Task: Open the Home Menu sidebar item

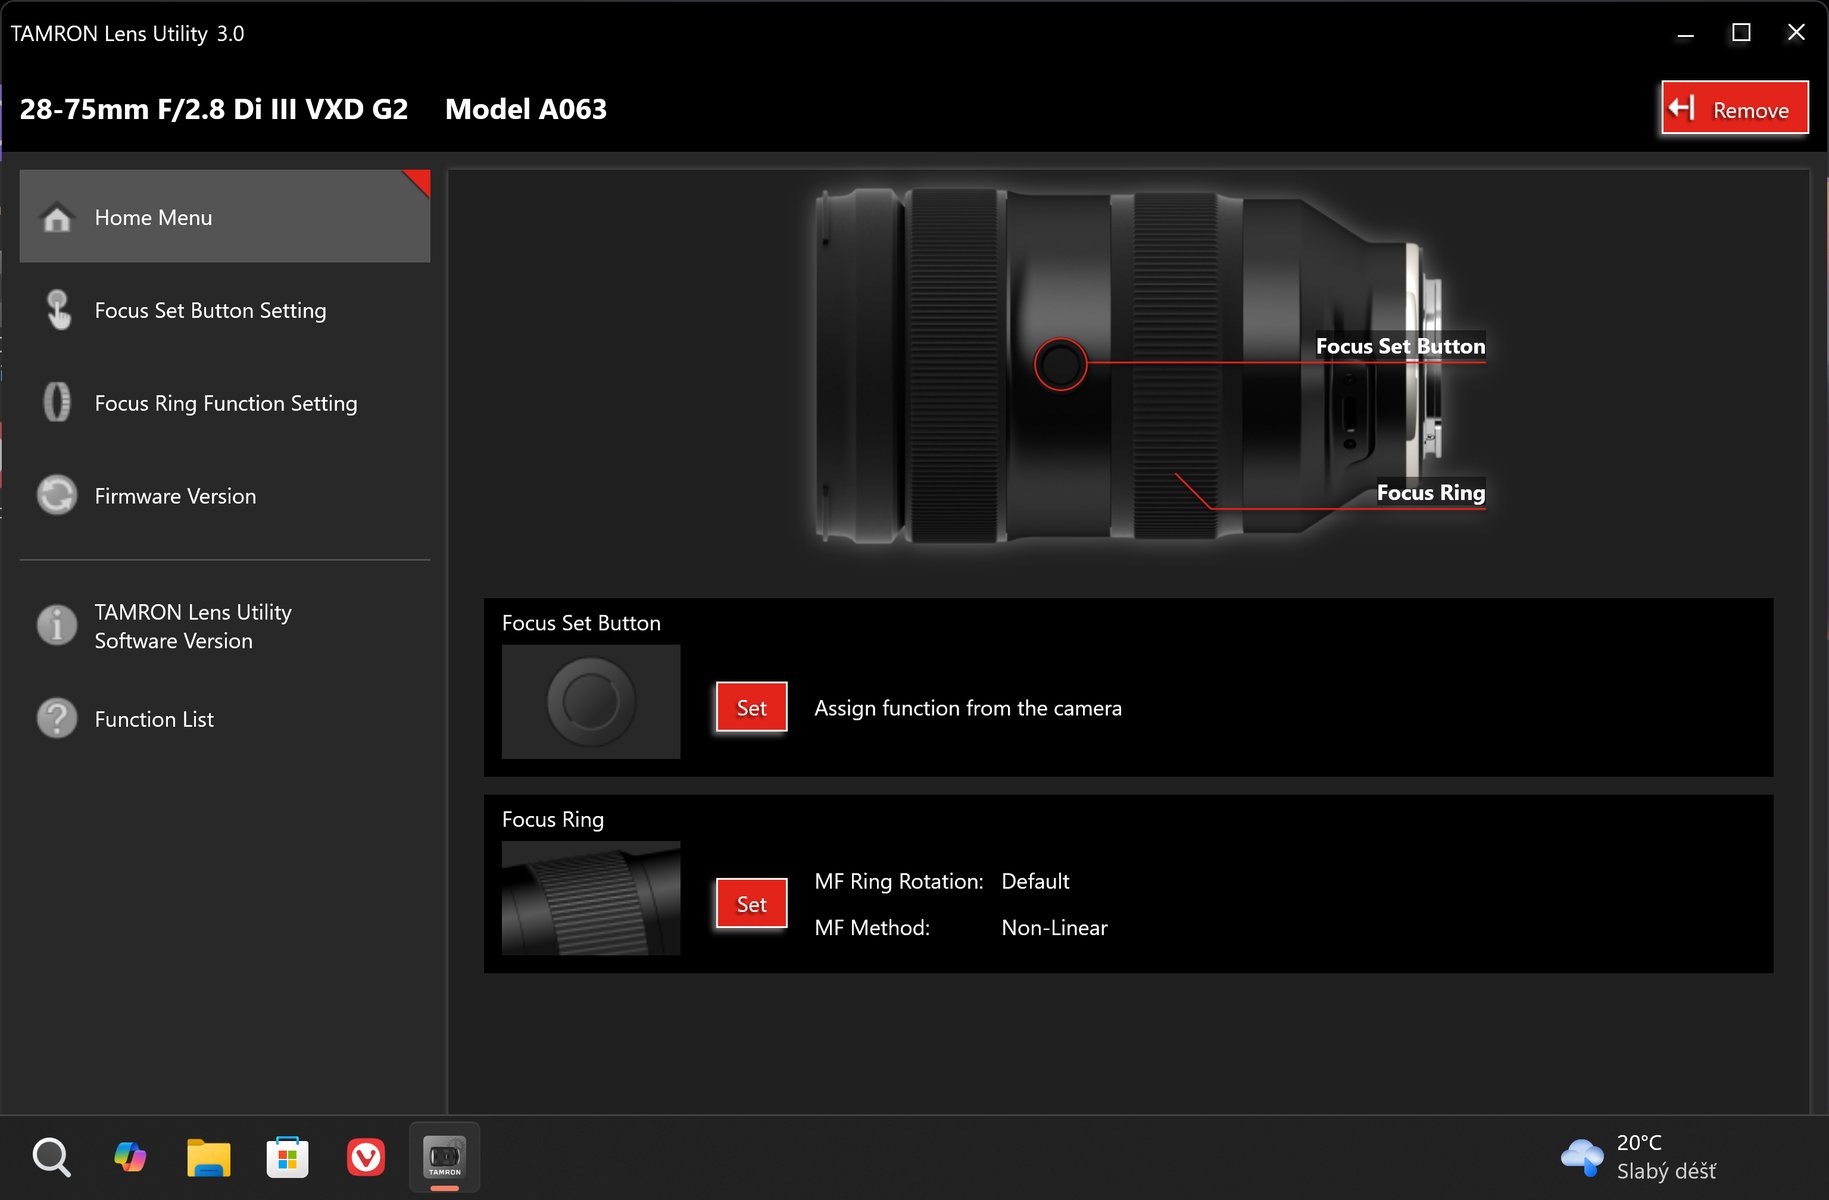Action: point(225,216)
